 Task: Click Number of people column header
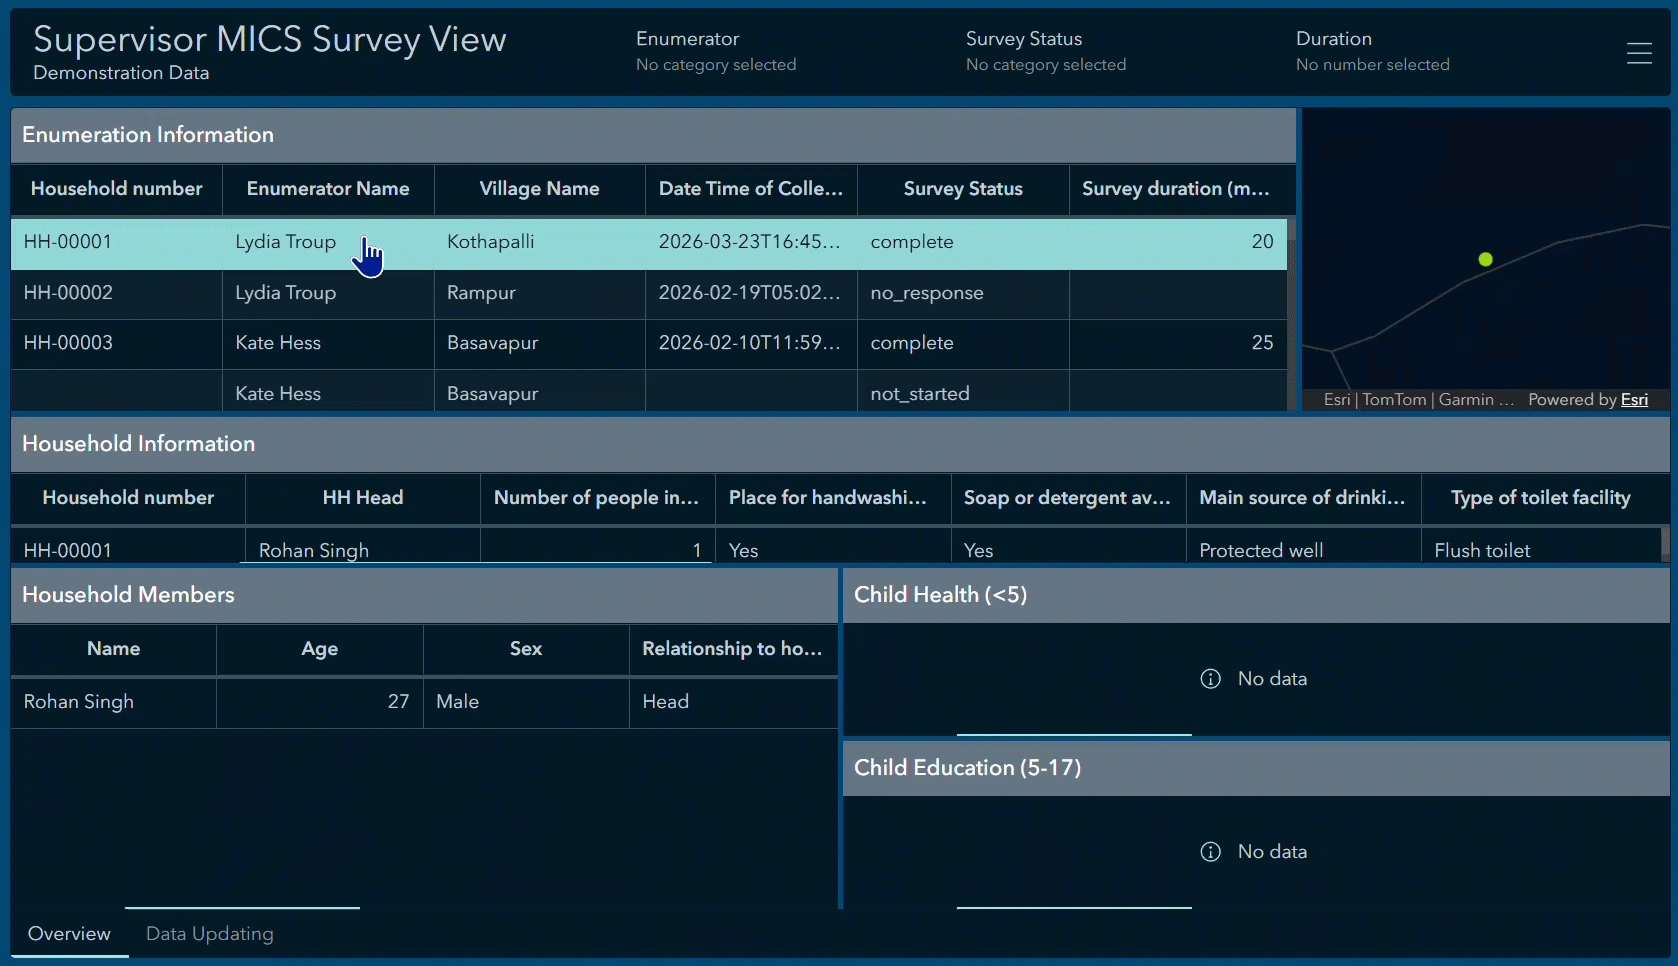(x=597, y=498)
